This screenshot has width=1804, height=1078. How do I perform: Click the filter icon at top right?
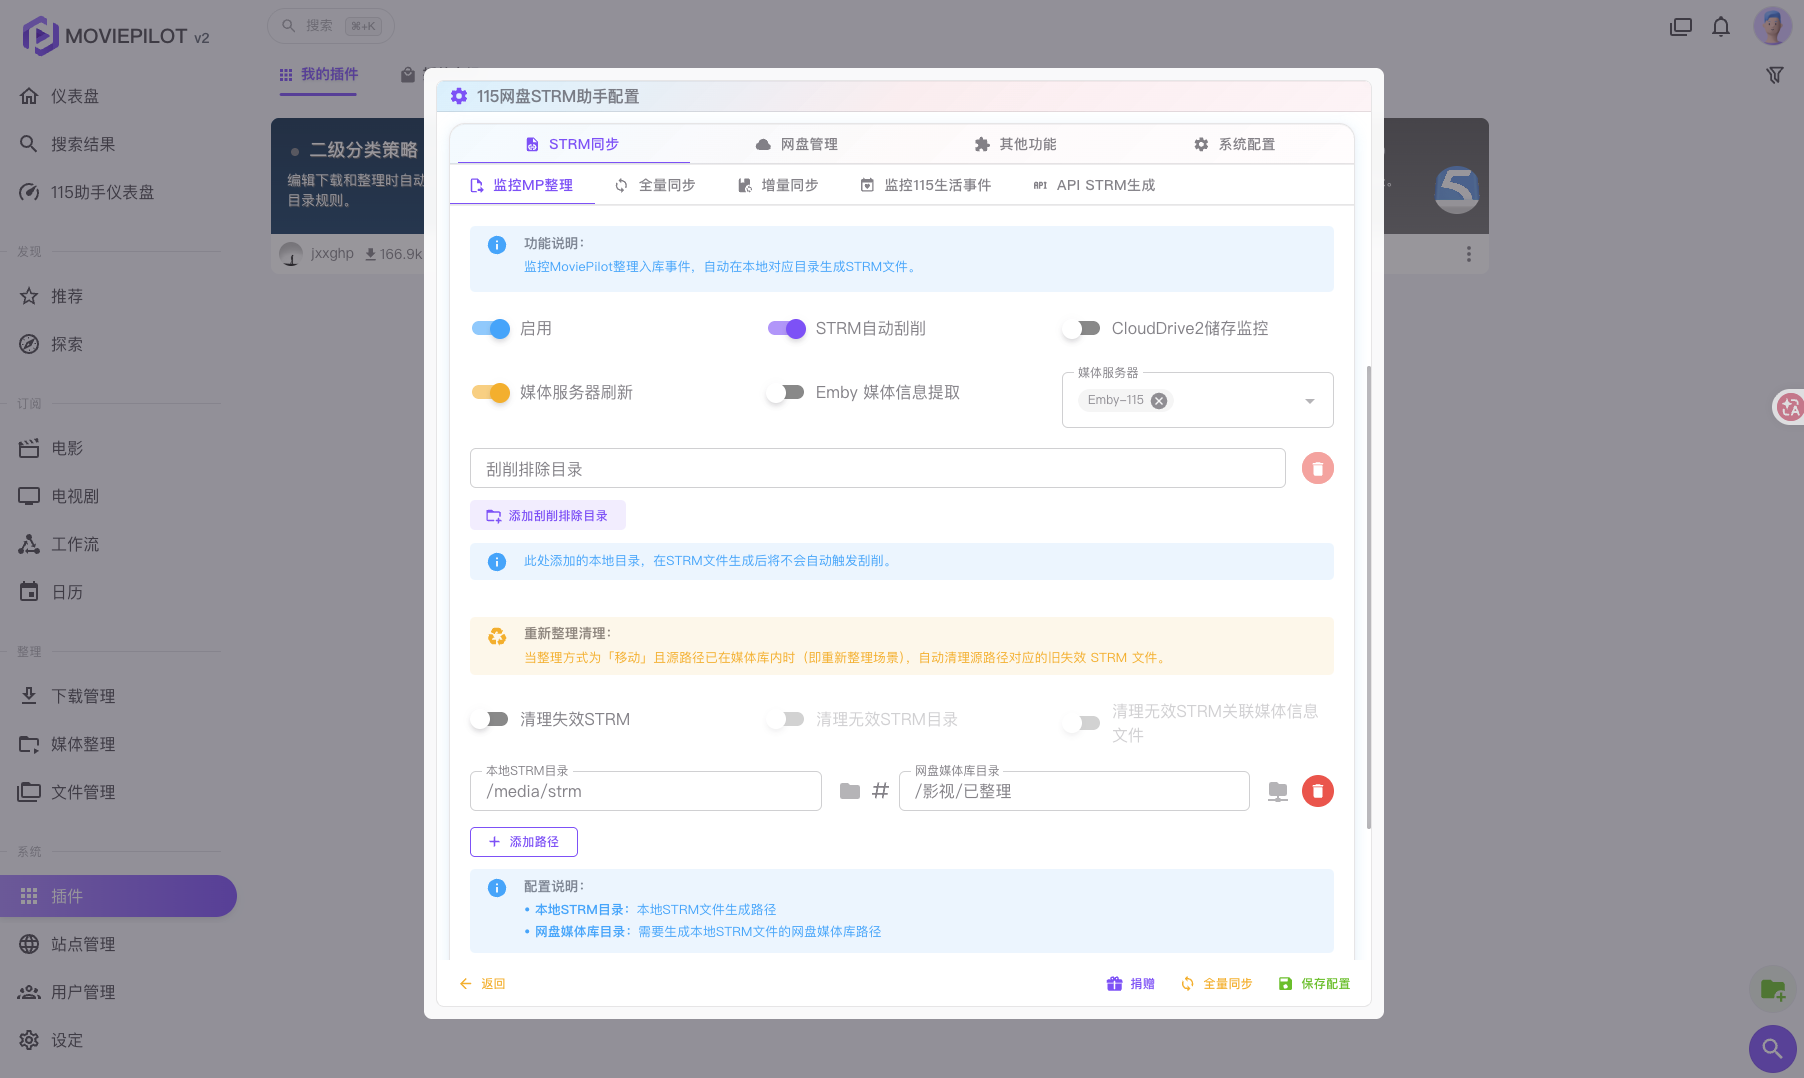coord(1775,75)
